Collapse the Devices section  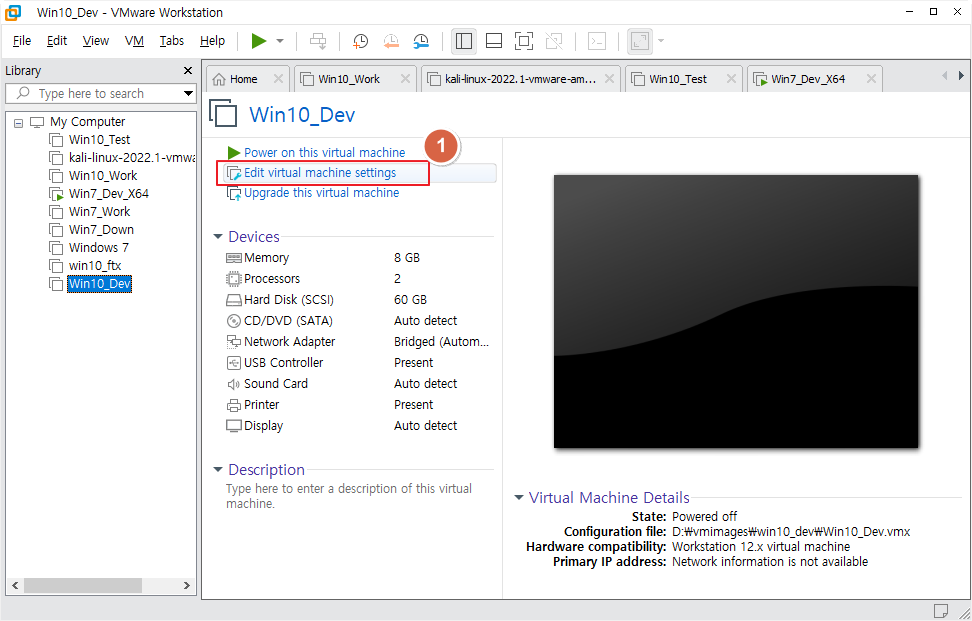coord(218,236)
